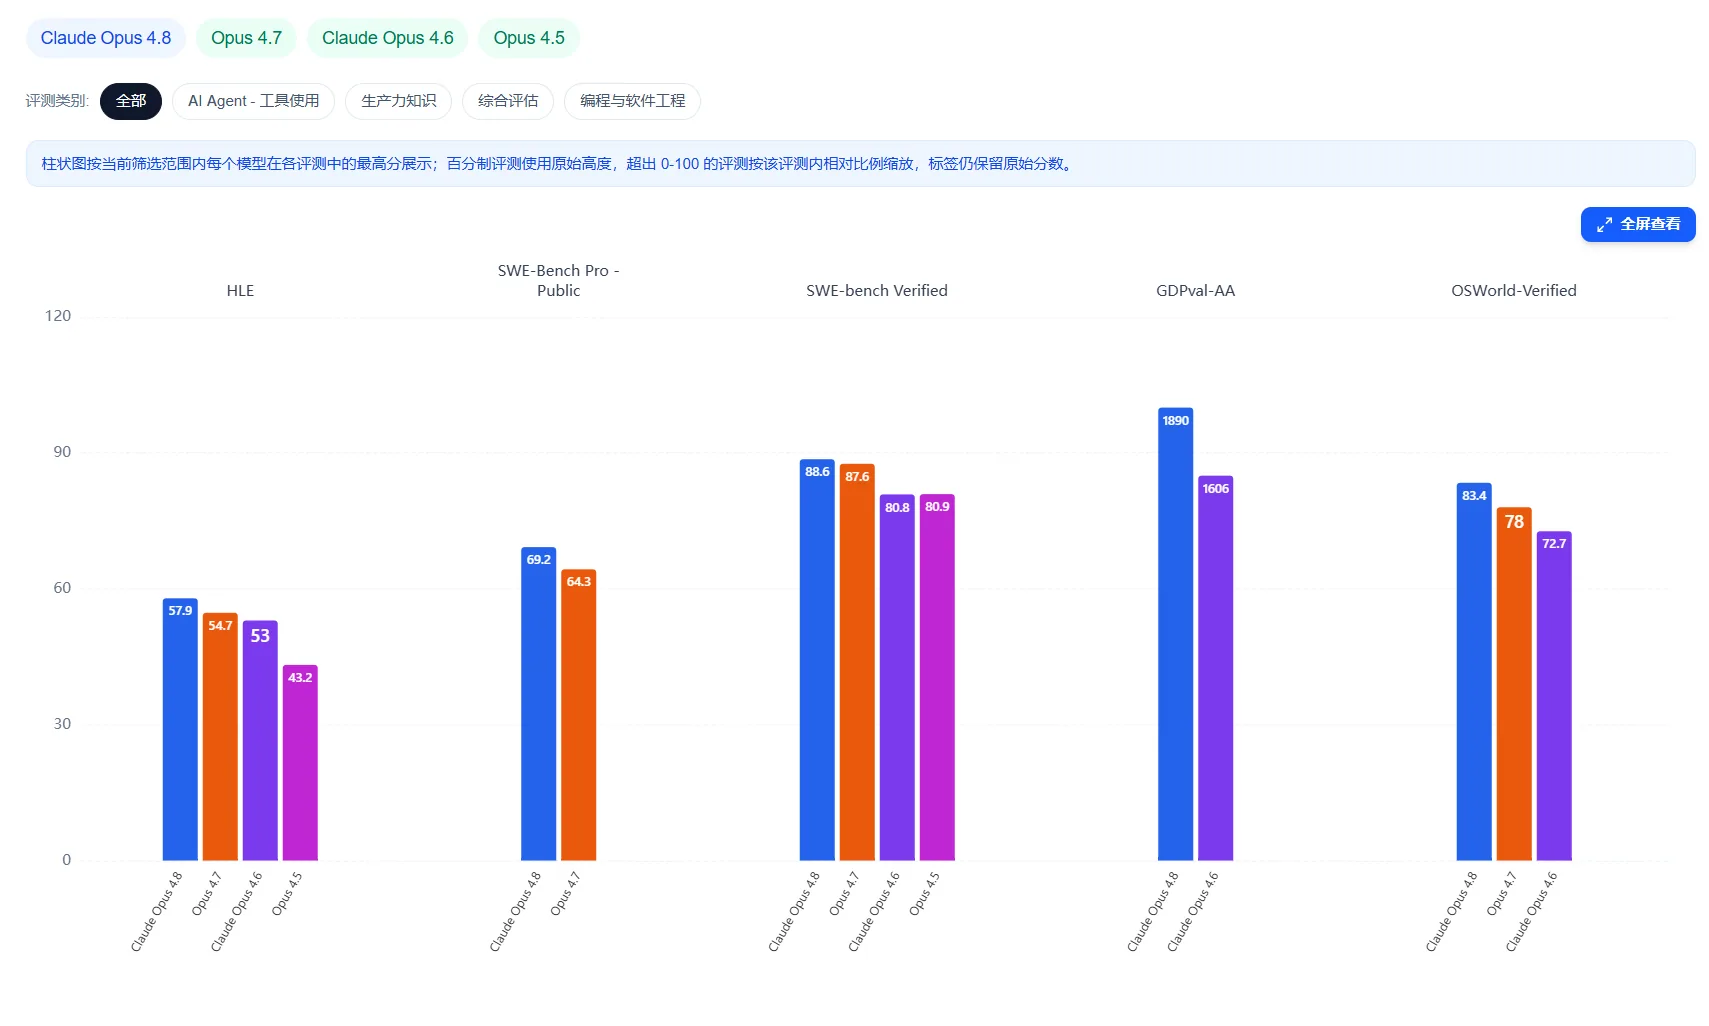Select the AI Agent - 工具使用 filter
Screen dimensions: 1709x1026
tap(254, 101)
